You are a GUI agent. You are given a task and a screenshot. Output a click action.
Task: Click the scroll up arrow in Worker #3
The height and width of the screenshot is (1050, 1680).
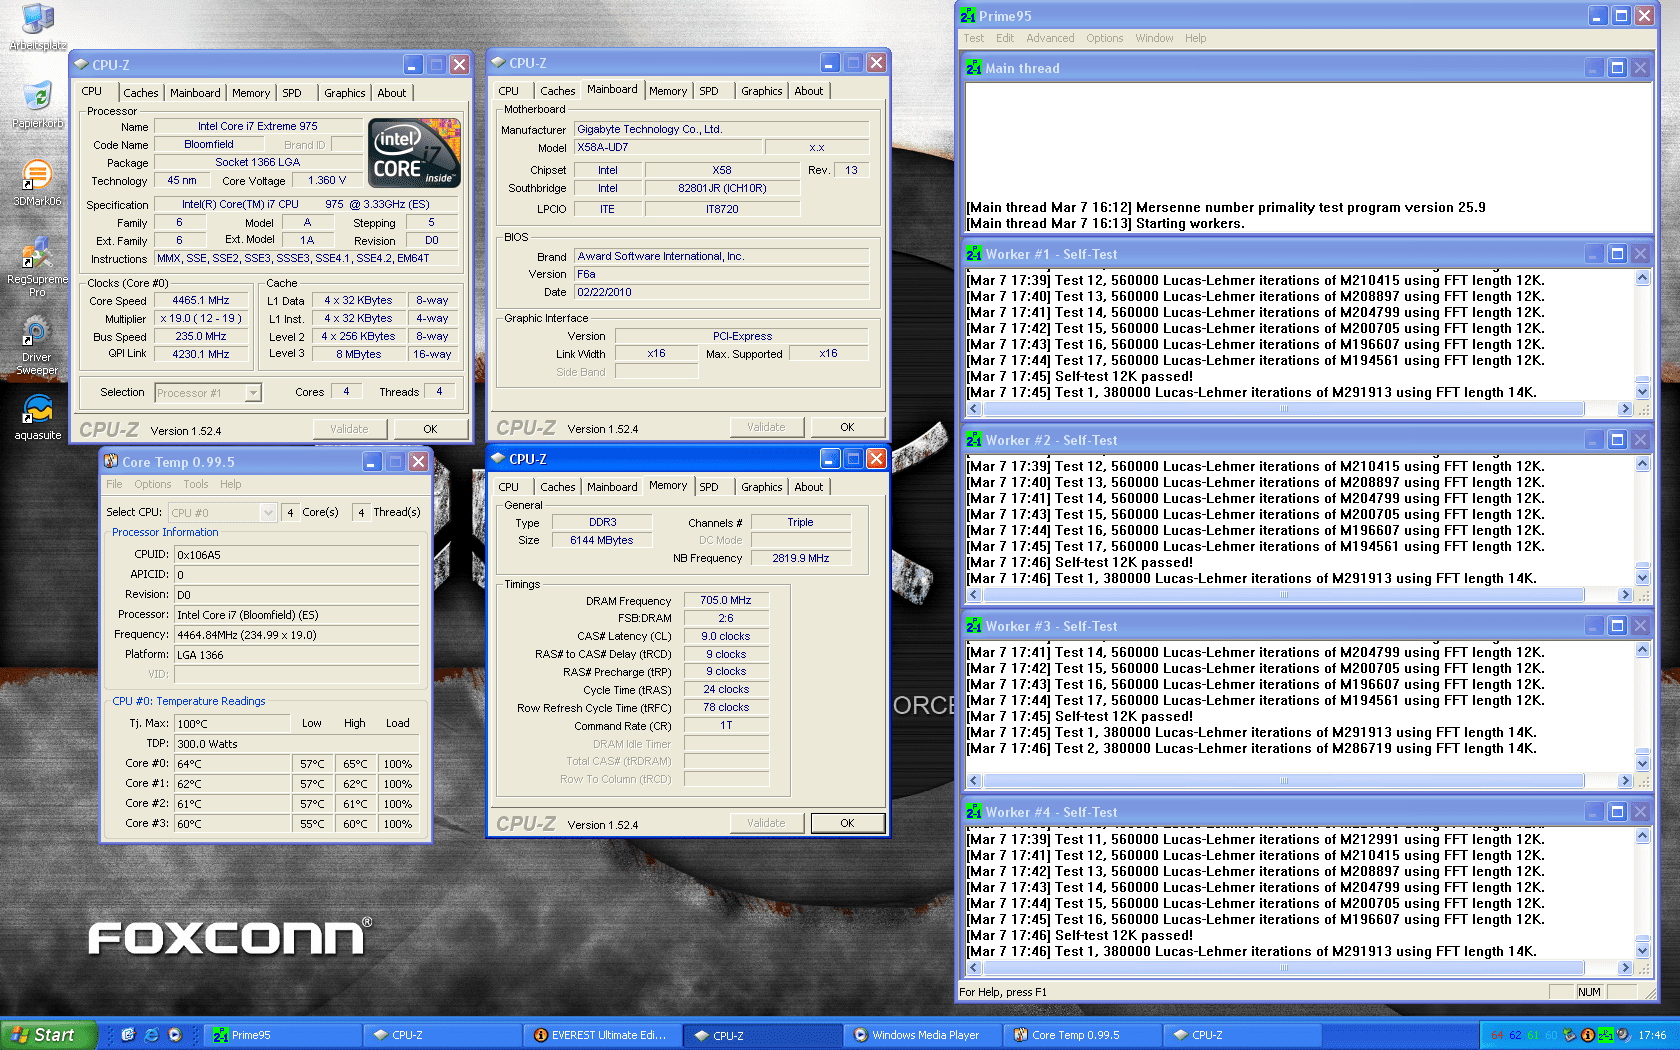(1642, 651)
